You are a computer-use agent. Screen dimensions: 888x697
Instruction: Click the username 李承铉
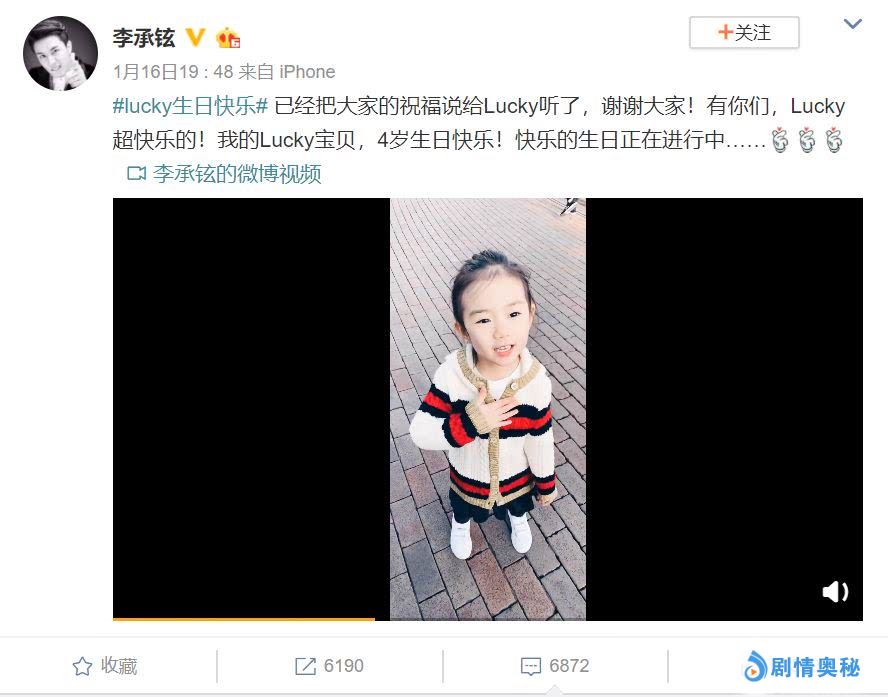point(144,38)
